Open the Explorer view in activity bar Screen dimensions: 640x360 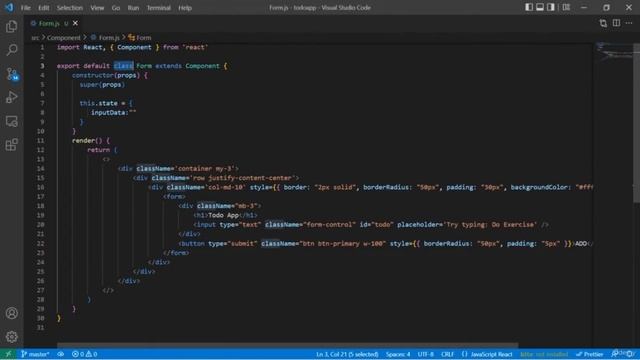[x=11, y=27]
